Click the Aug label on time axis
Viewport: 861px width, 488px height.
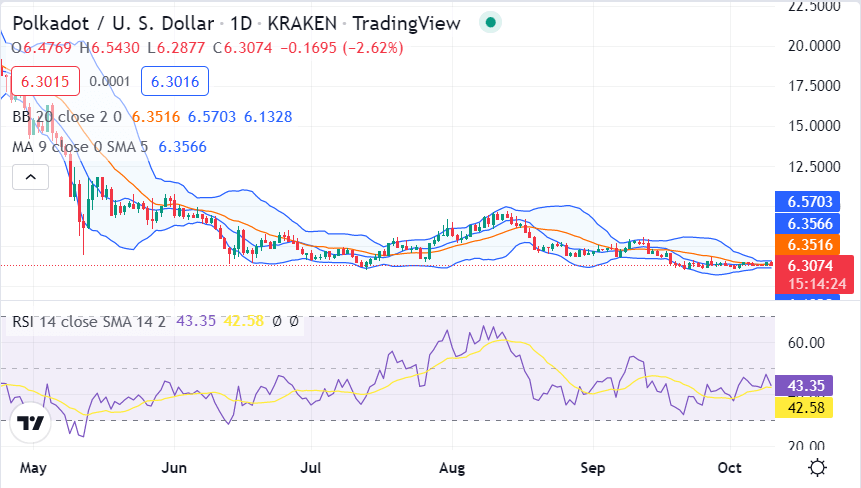coord(452,468)
